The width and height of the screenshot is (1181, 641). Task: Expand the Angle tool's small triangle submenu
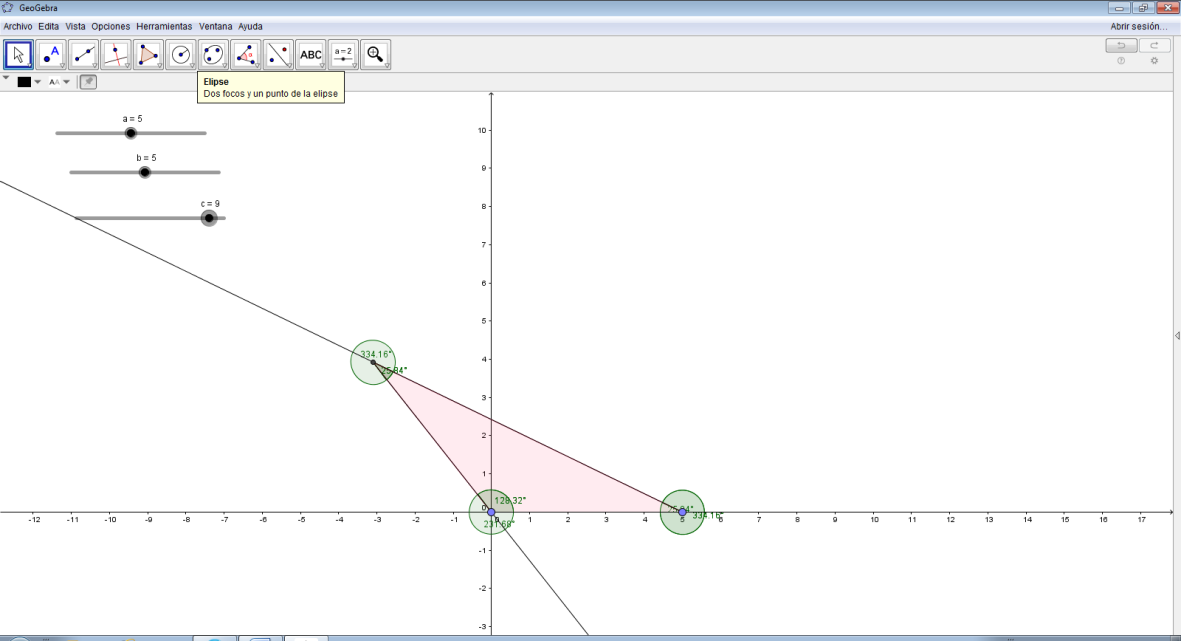tap(257, 66)
